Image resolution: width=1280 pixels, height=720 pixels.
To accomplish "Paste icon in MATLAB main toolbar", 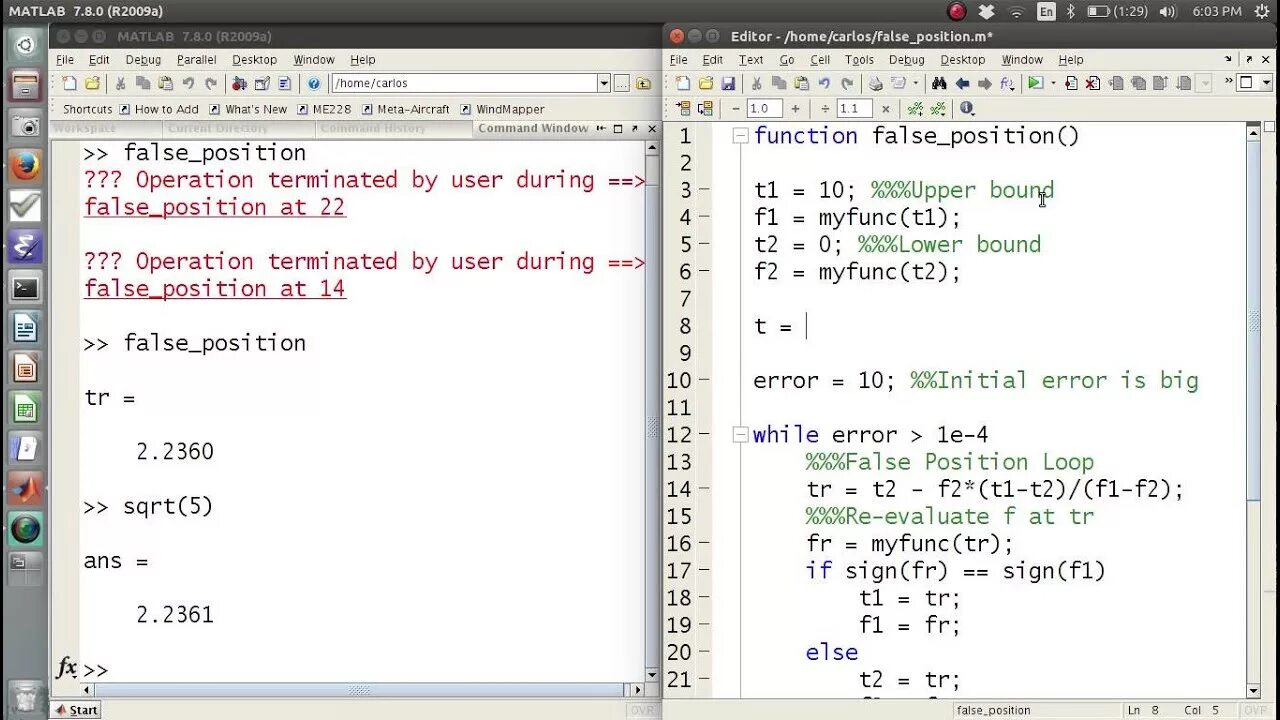I will 166,84.
